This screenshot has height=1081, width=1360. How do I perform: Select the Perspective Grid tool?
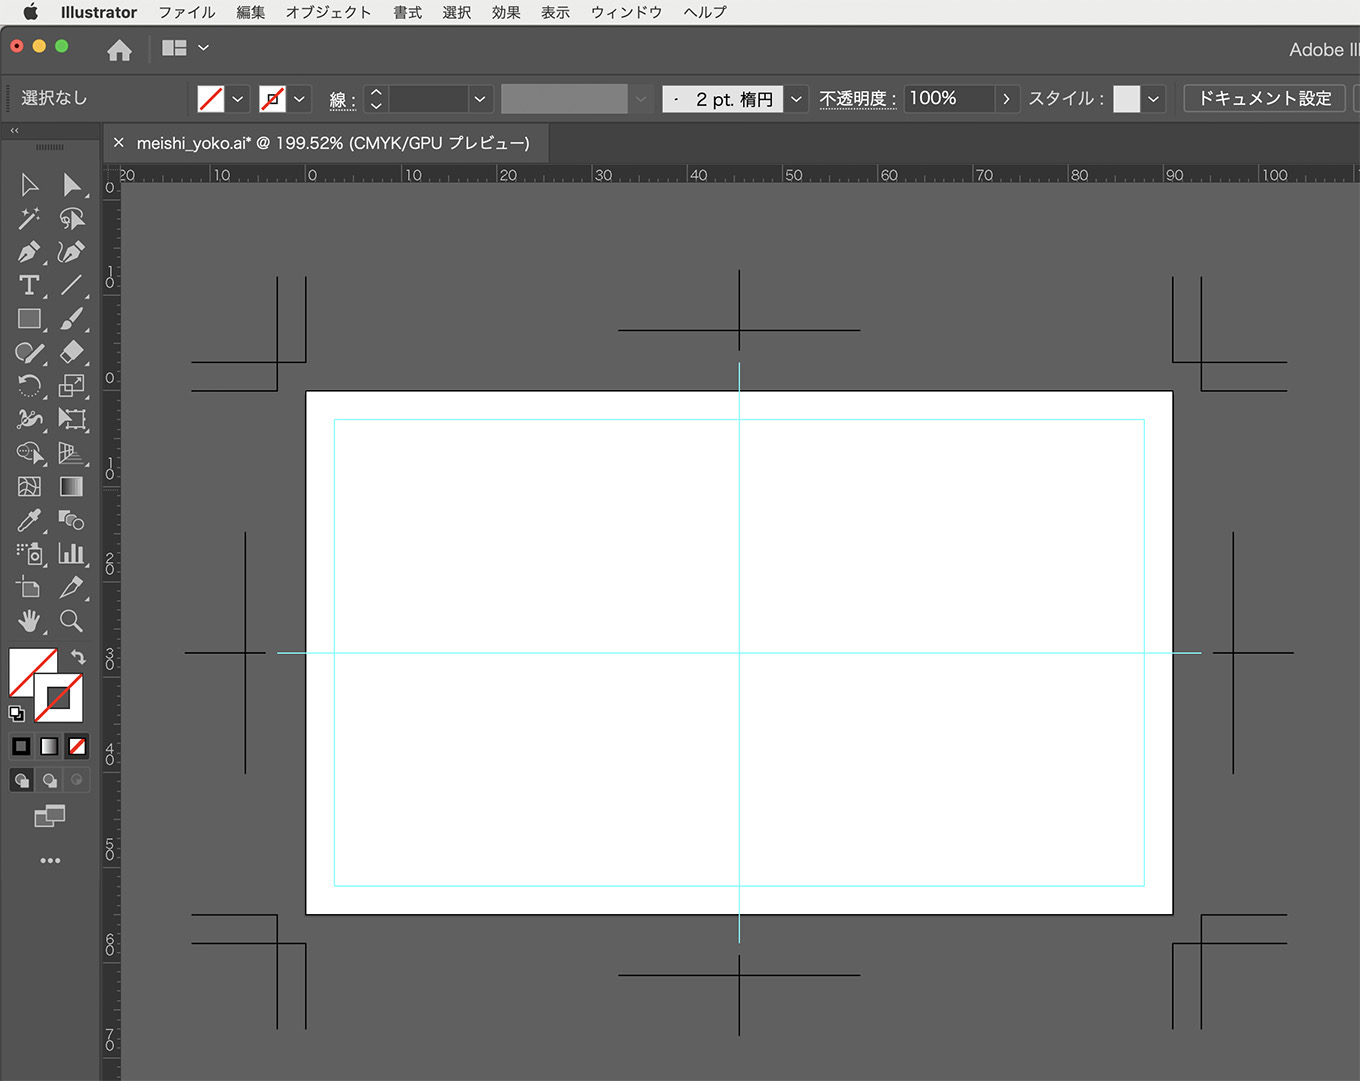pos(71,453)
